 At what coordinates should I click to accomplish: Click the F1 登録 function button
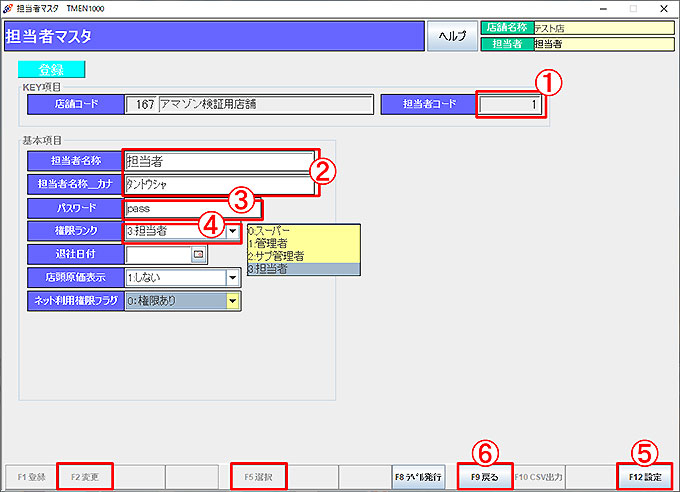[x=31, y=477]
